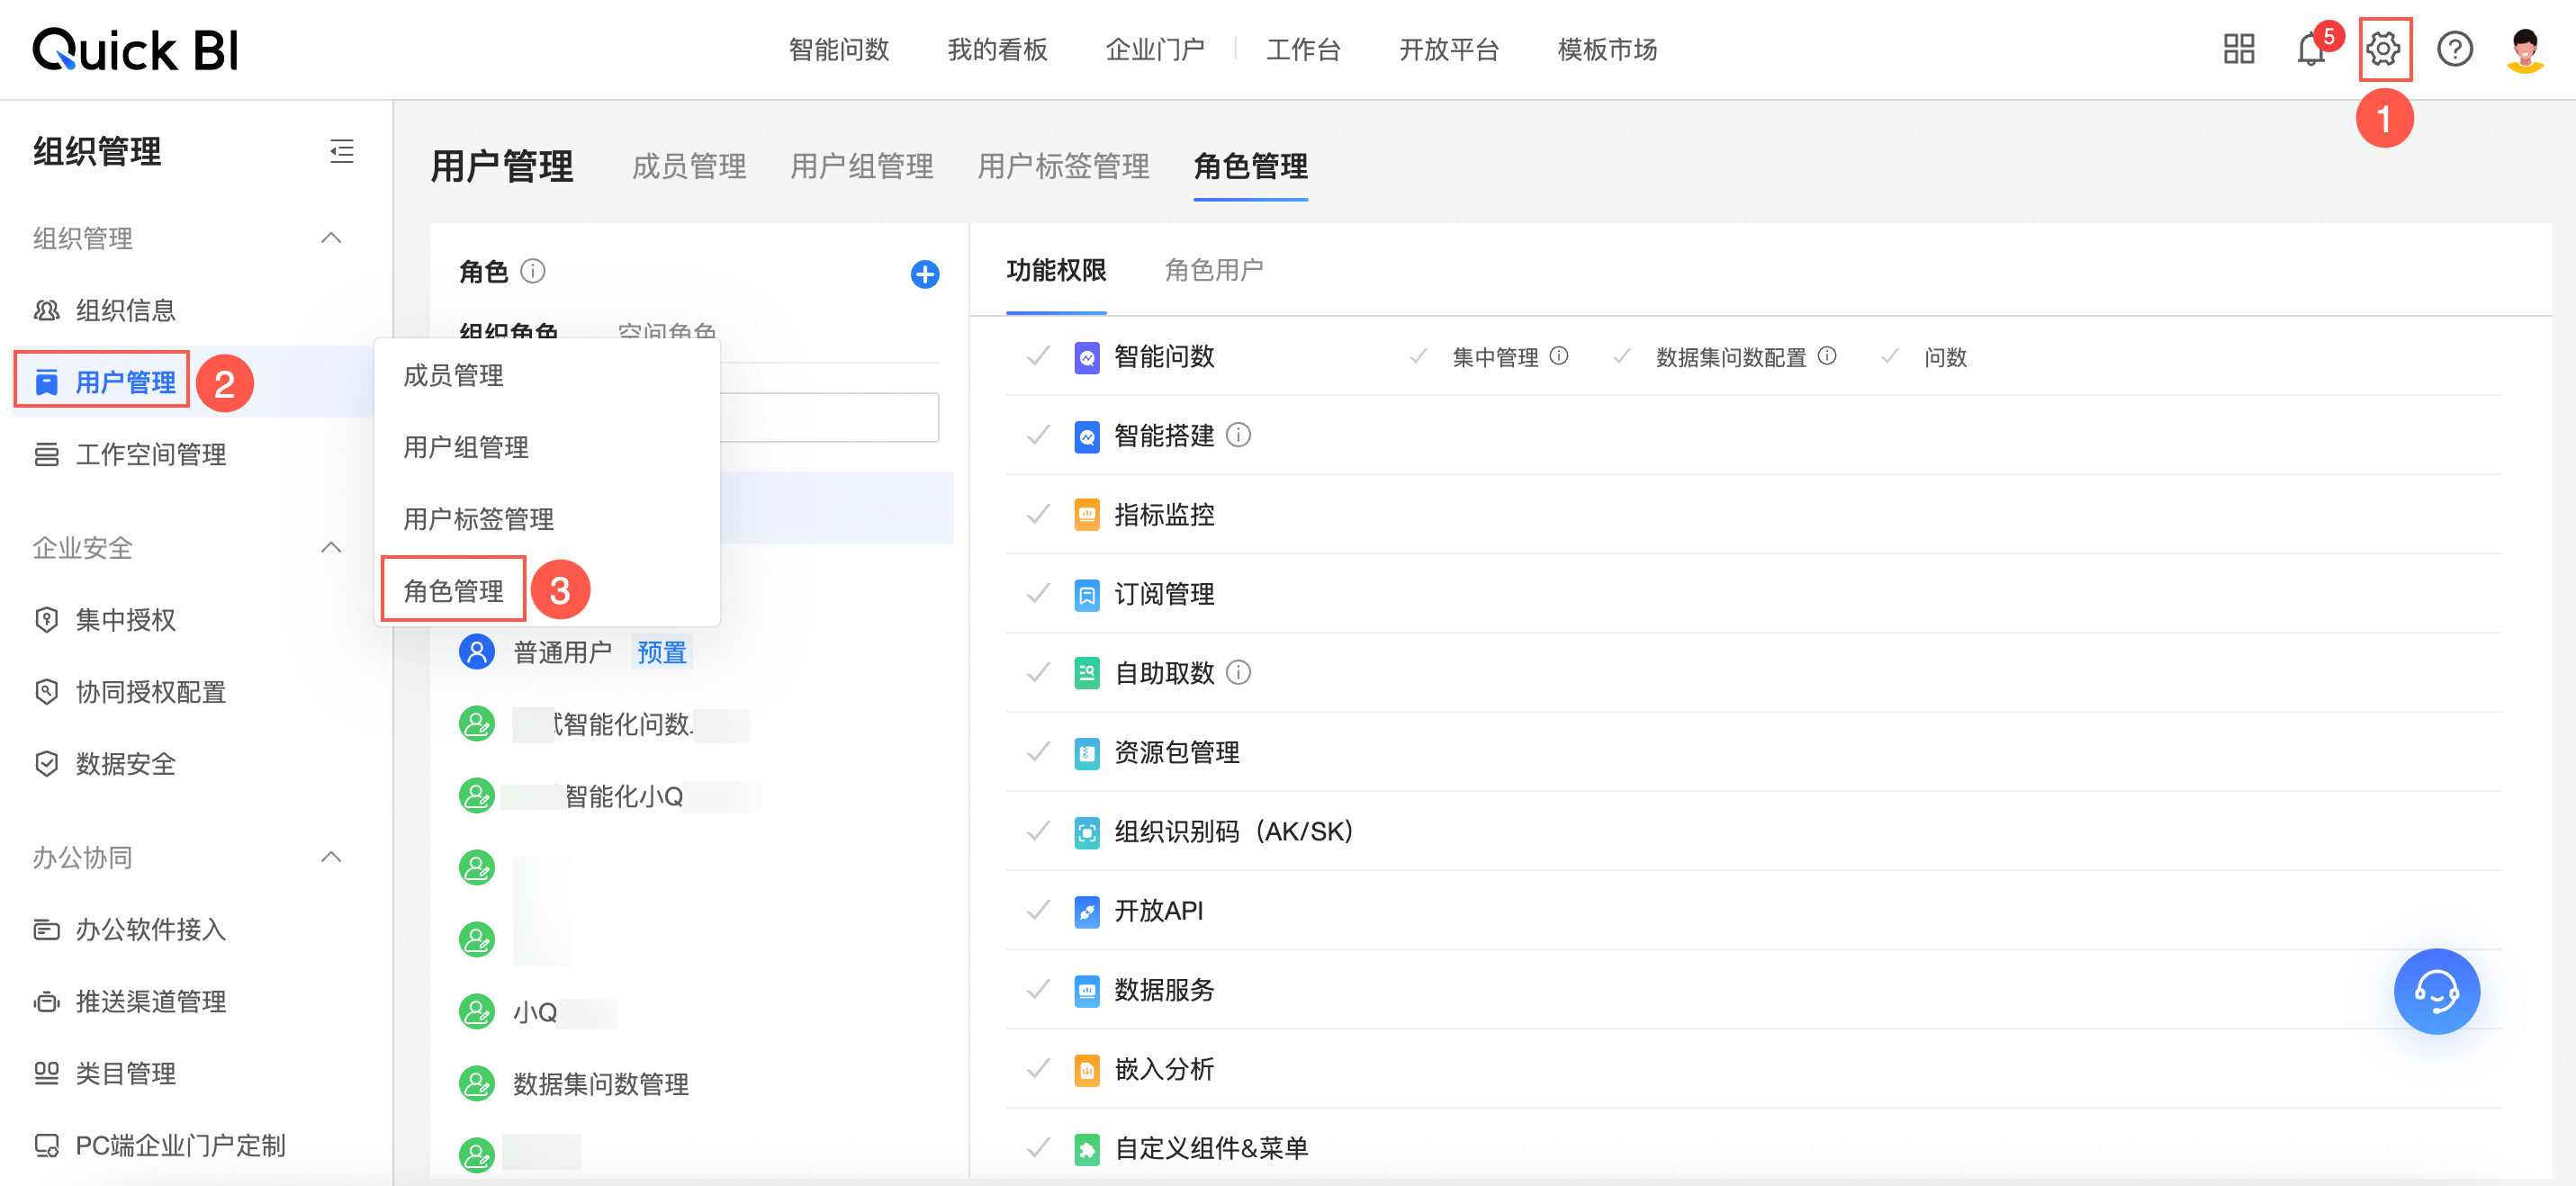This screenshot has height=1186, width=2576.
Task: Switch to the 成员管理 tab
Action: [689, 166]
